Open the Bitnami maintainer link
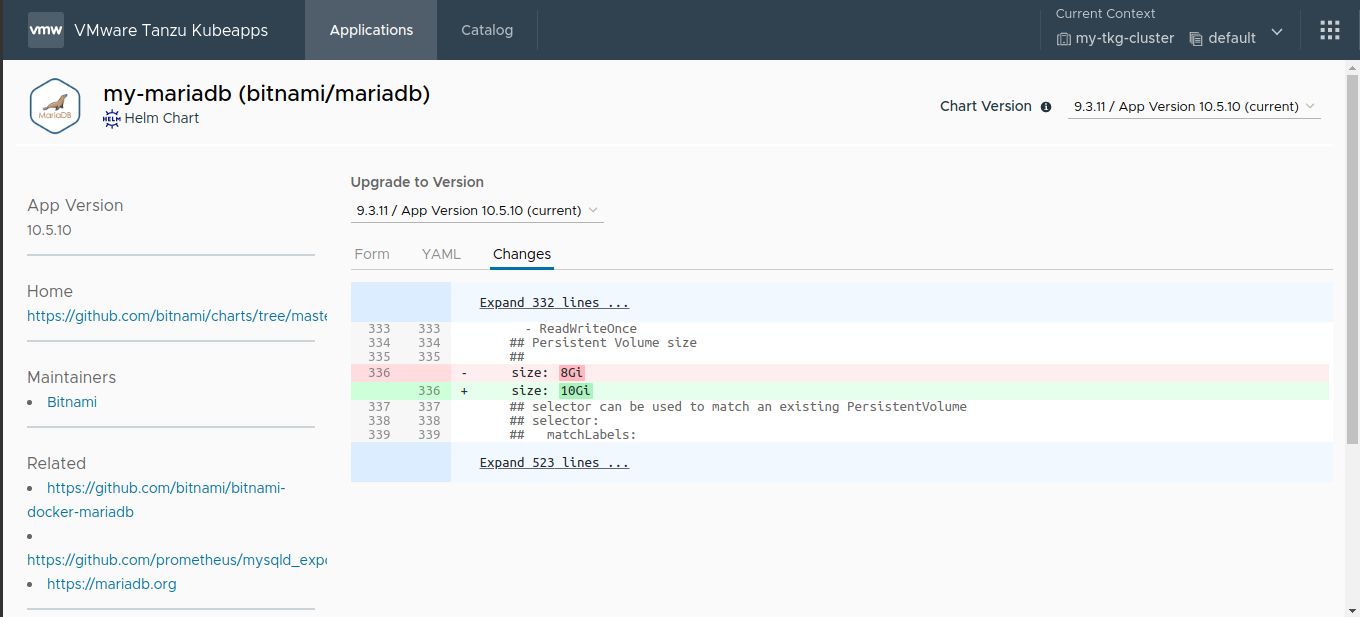1360x617 pixels. coord(71,401)
